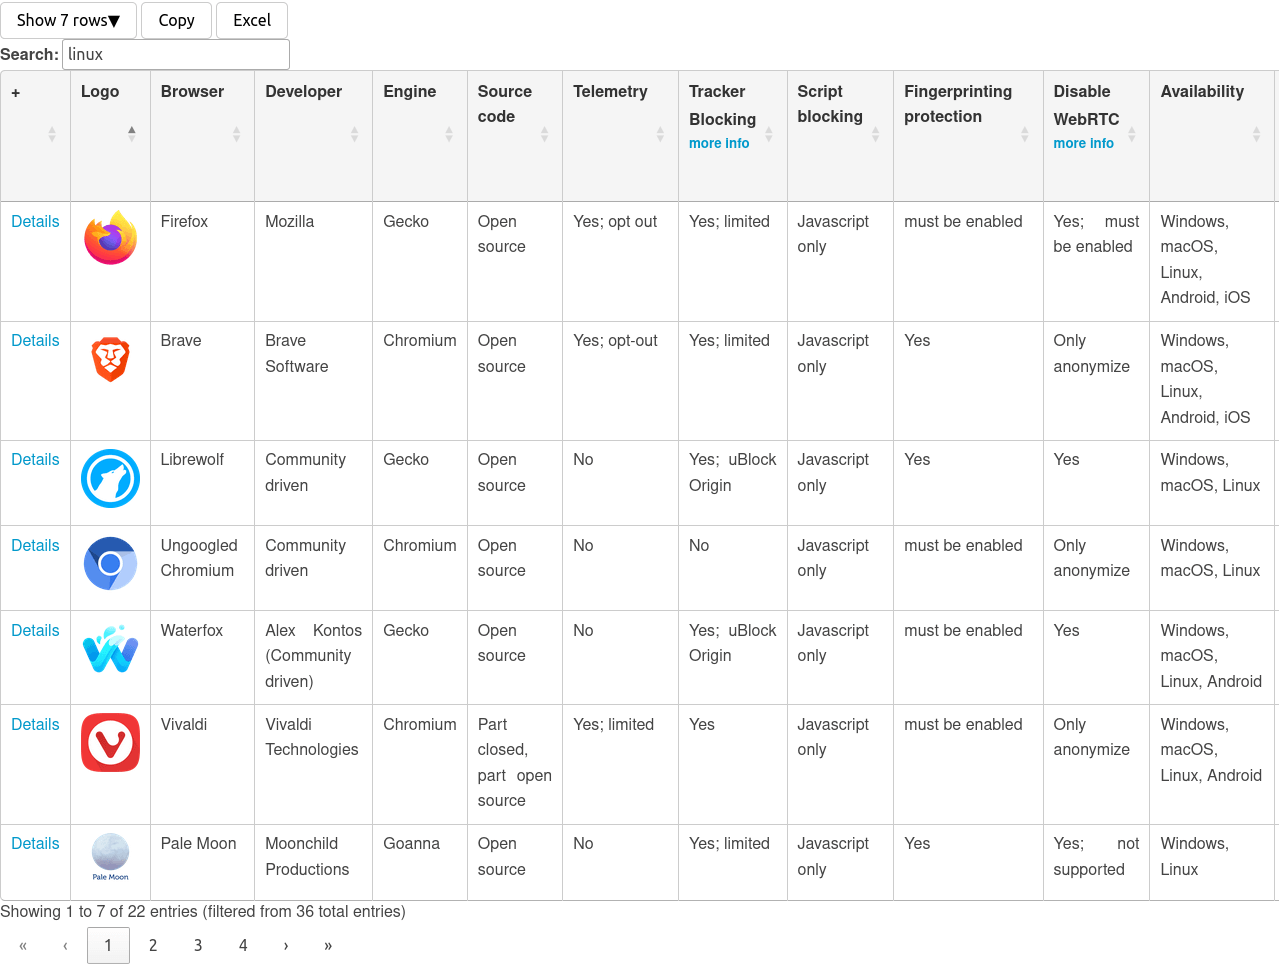Open the Show 7 rows dropdown
Screen dimensions: 1279x965
68,20
